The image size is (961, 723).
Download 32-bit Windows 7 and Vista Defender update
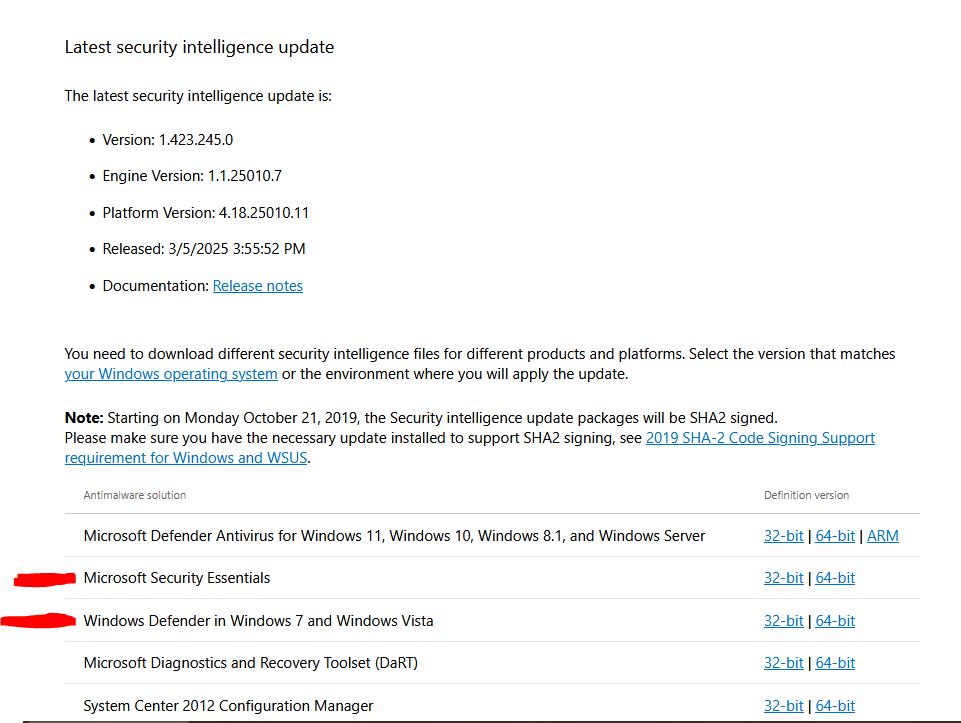coord(783,621)
